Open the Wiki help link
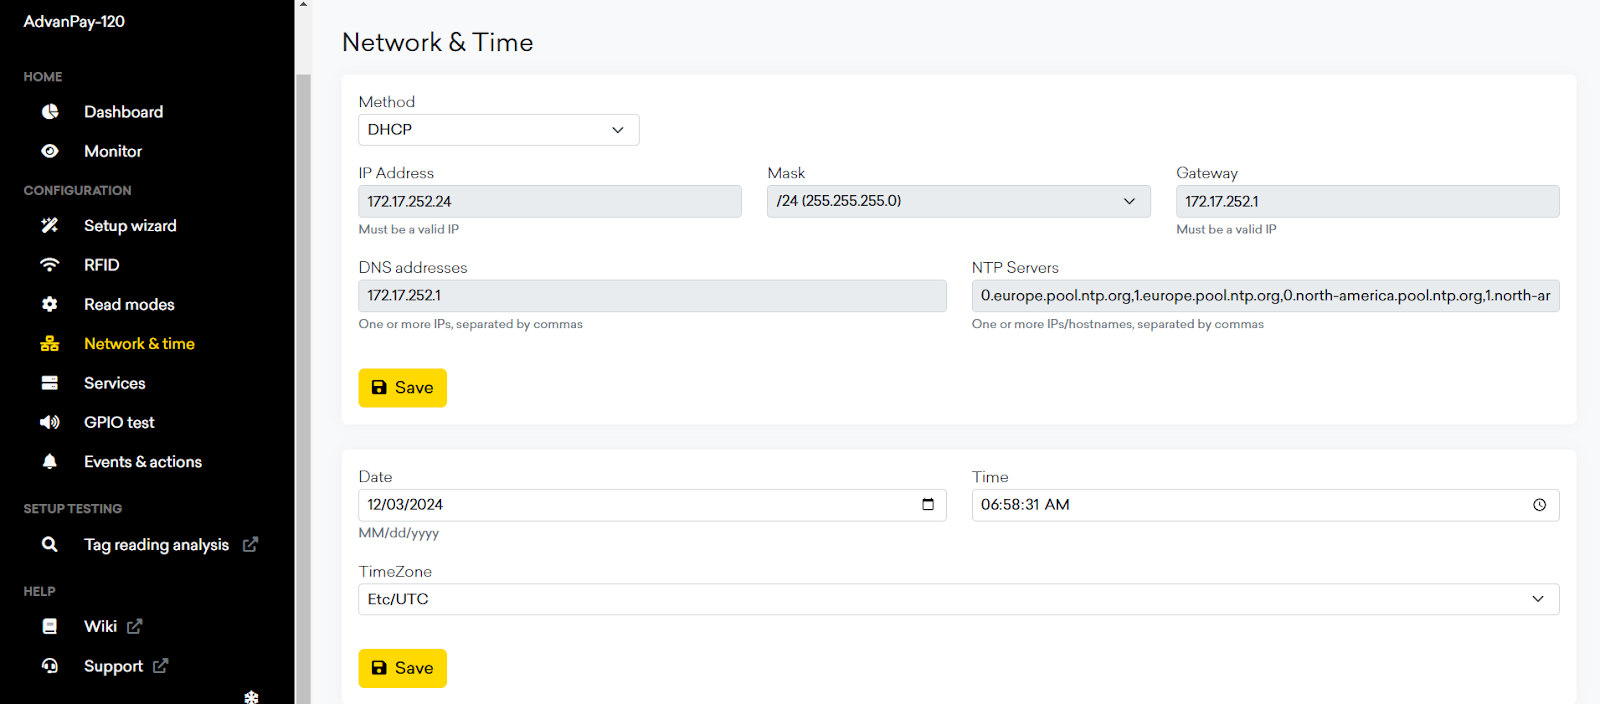This screenshot has width=1600, height=704. coord(101,627)
